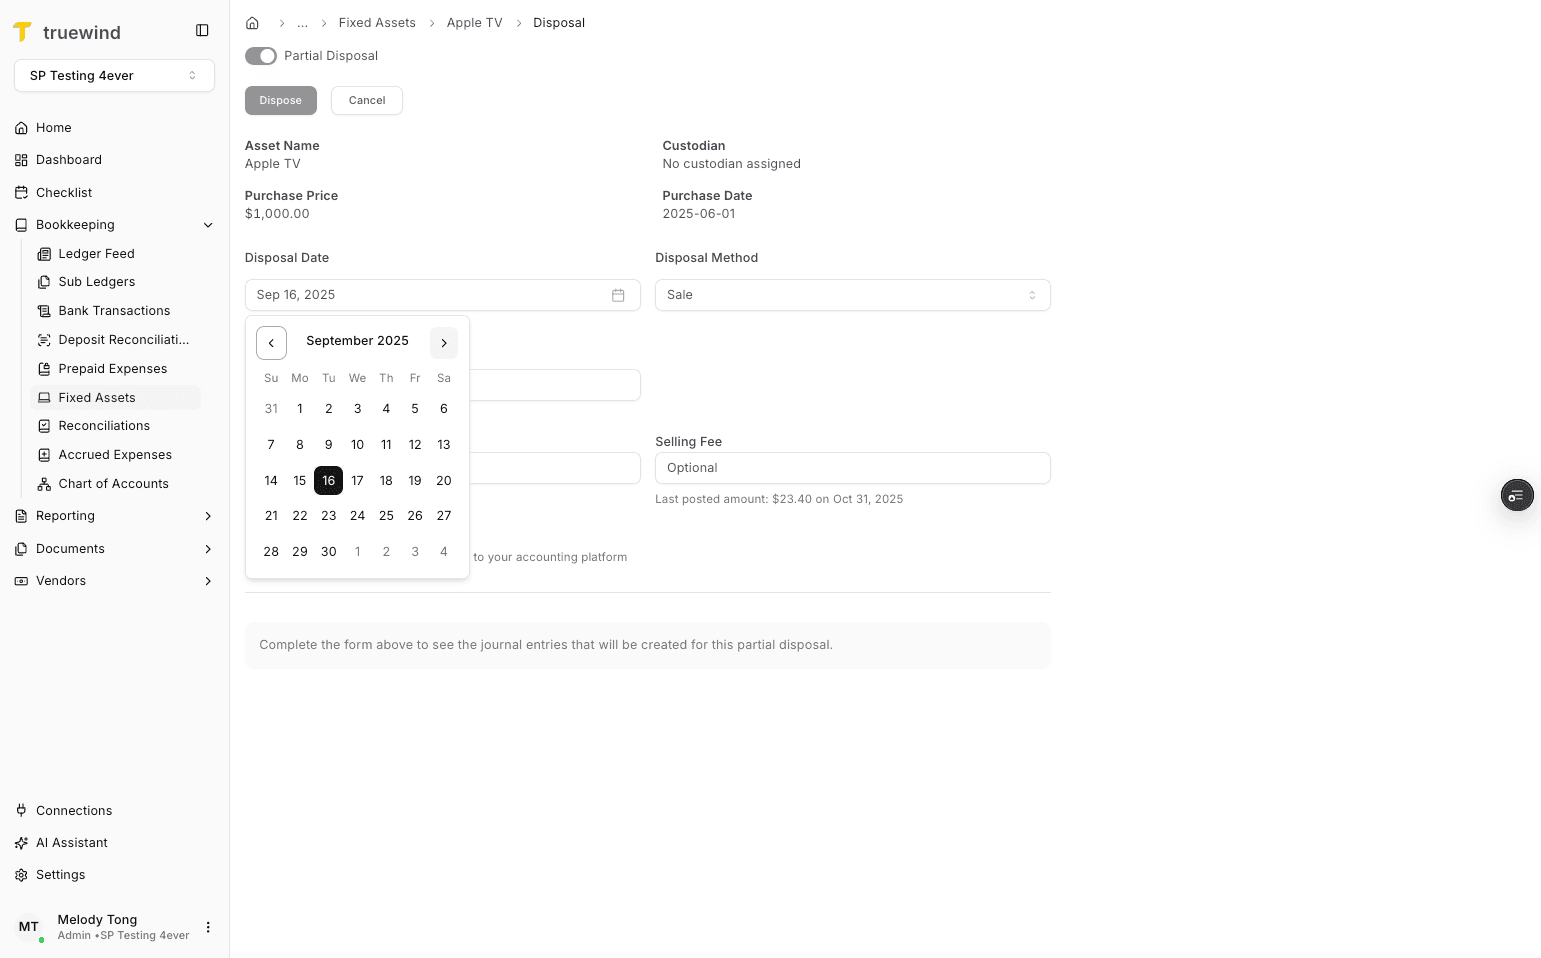
Task: Collapse the sidebar with the panel icon
Action: [202, 30]
